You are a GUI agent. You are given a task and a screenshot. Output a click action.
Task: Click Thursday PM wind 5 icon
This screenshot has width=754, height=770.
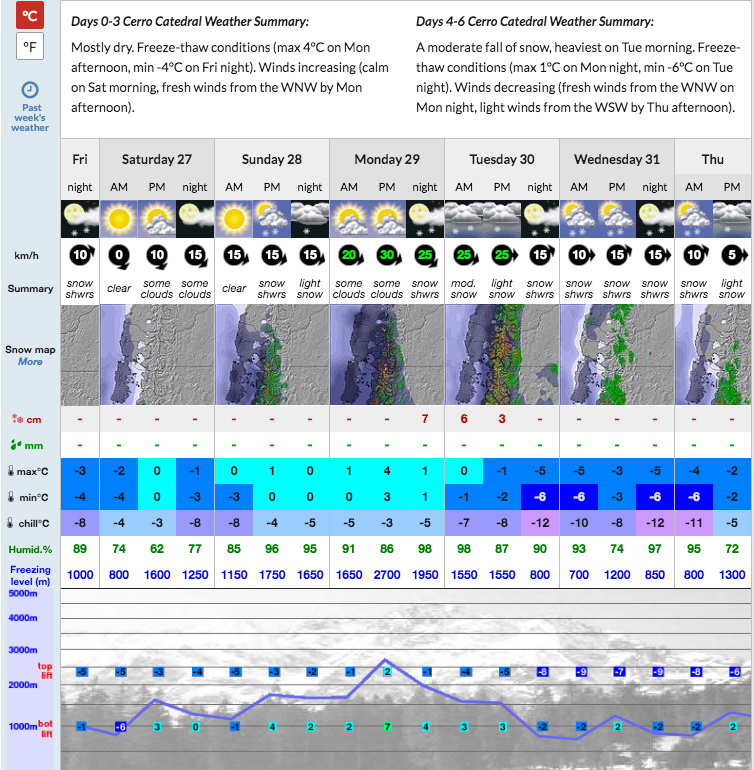coord(733,255)
